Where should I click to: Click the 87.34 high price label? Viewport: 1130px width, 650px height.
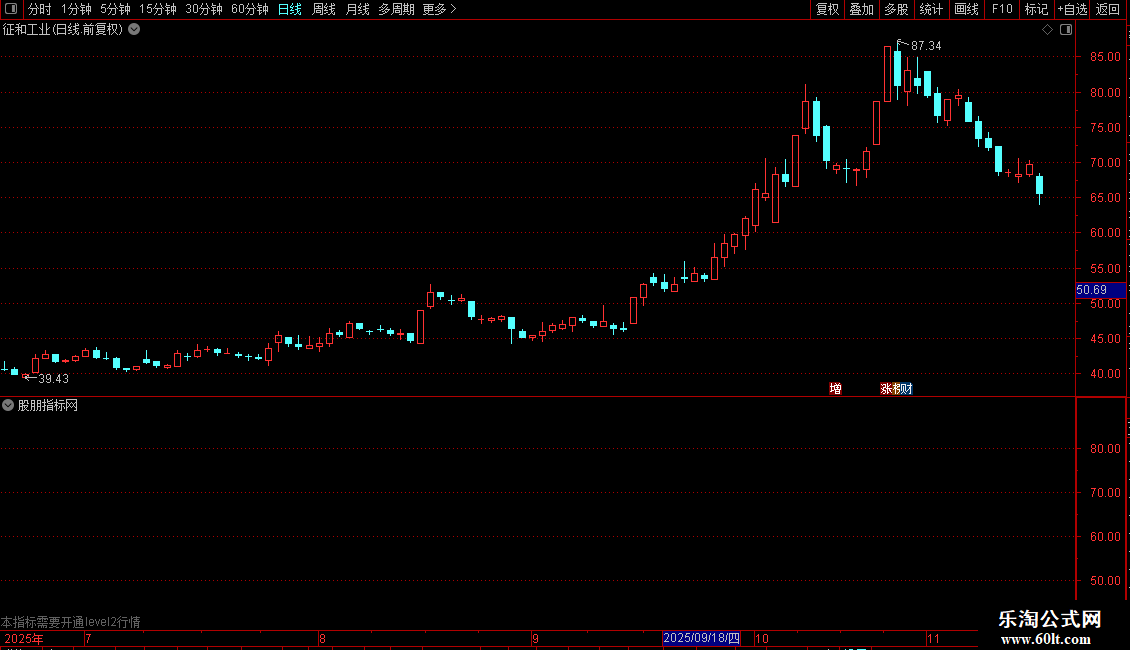926,46
